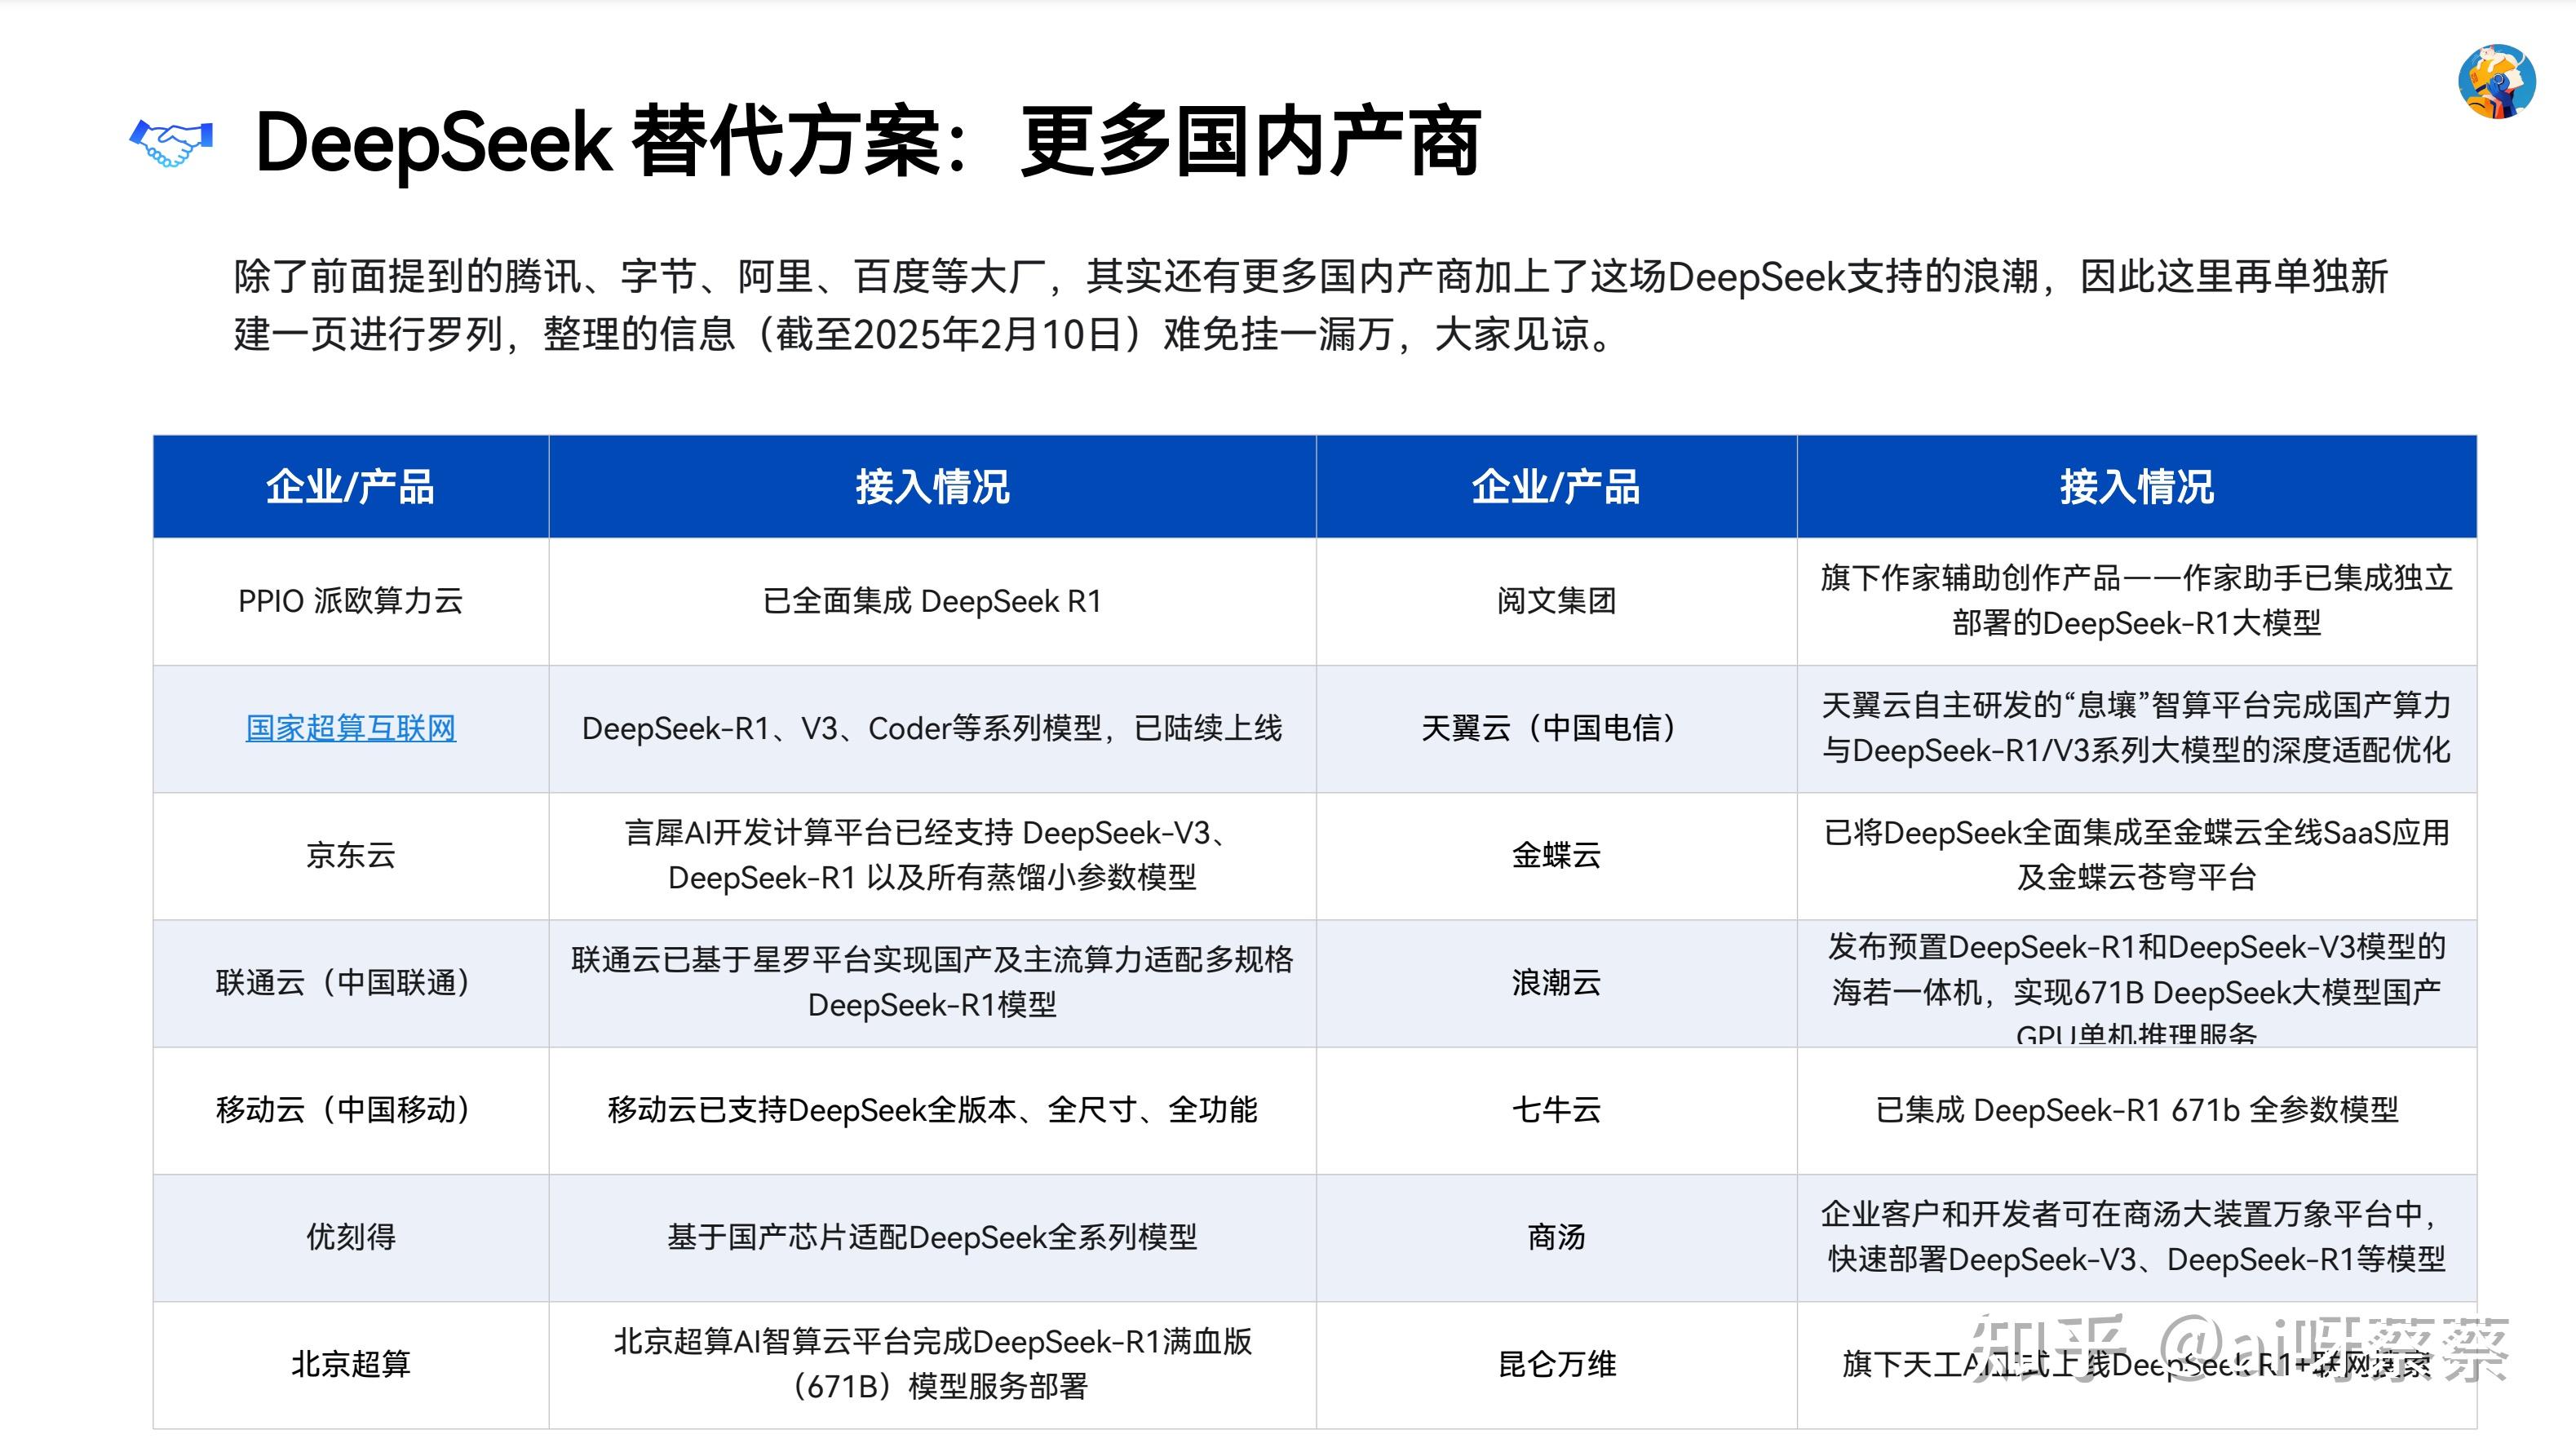2576x1452 pixels.
Task: Select the 浪潮云 company cell
Action: 1556,984
